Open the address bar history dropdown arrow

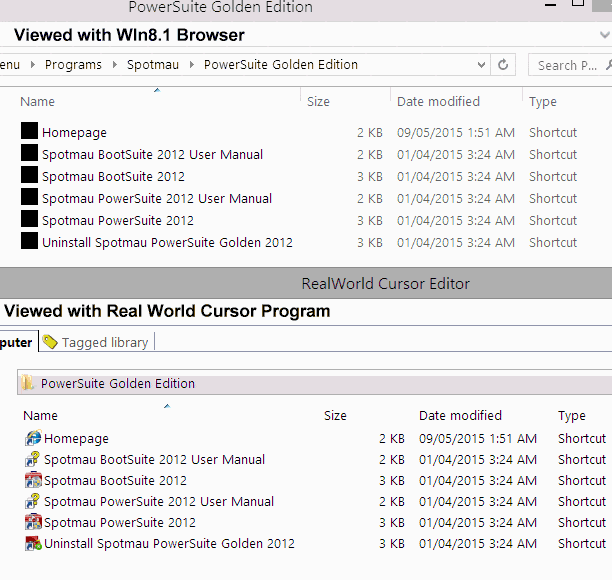pyautogui.click(x=480, y=65)
